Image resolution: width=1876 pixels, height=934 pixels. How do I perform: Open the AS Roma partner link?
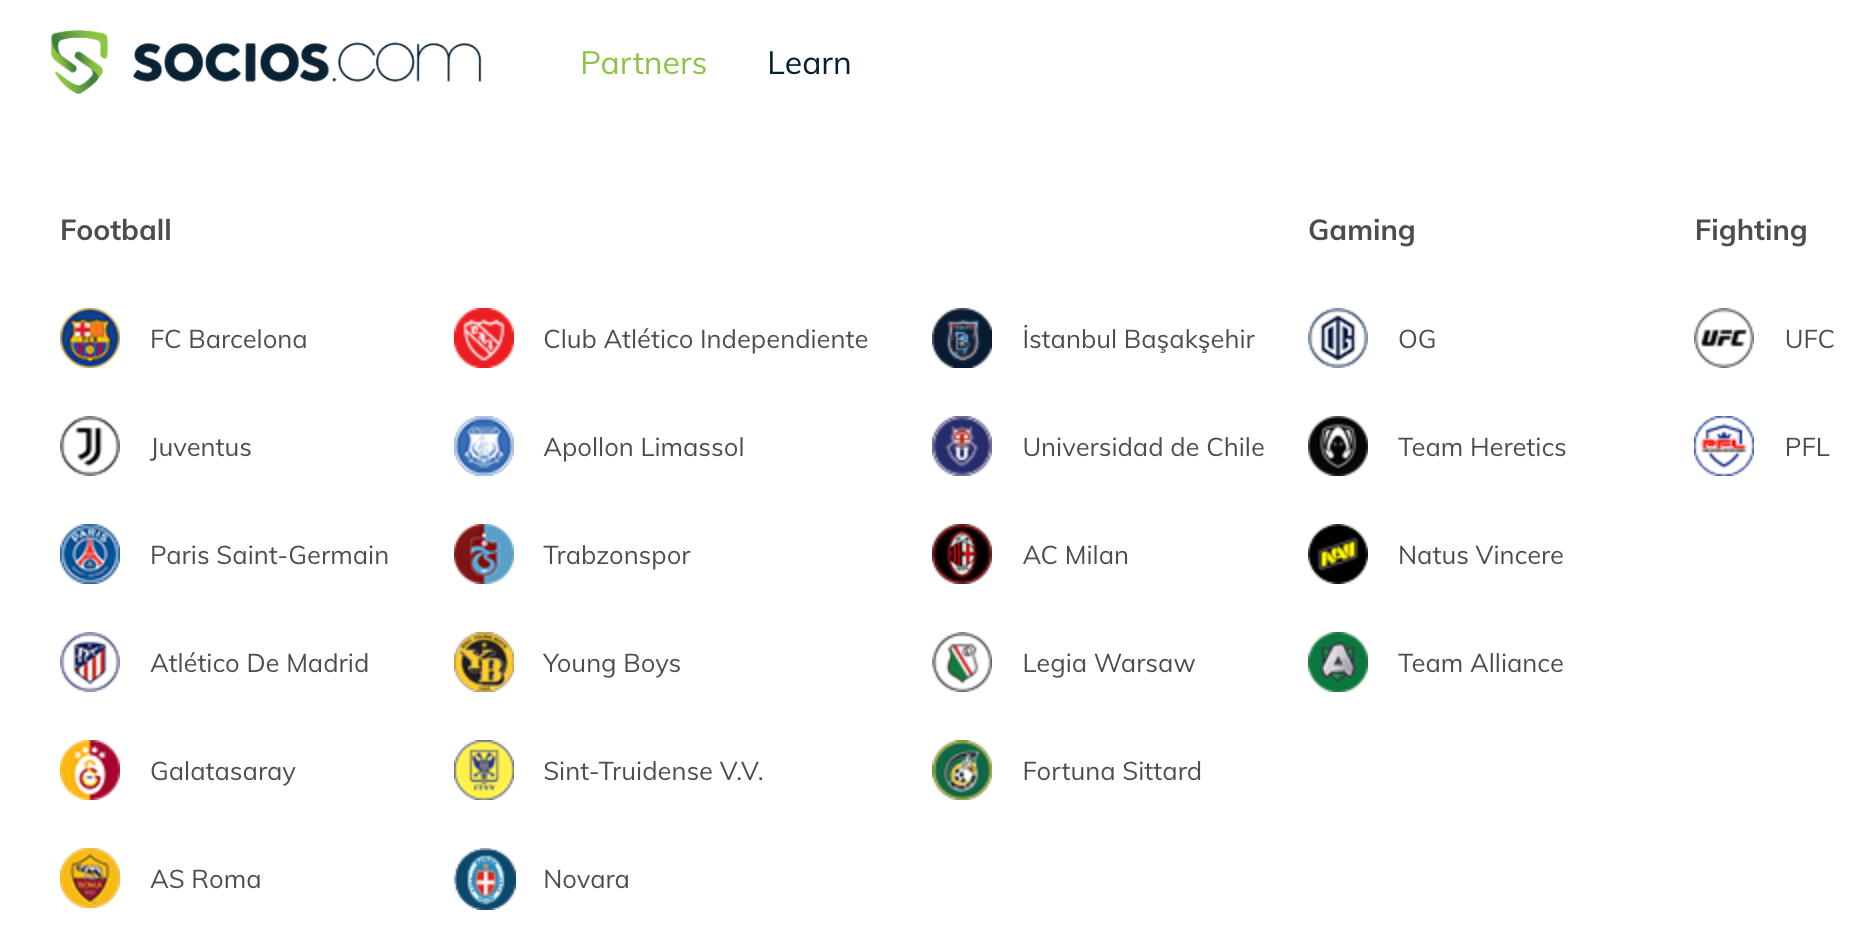point(205,879)
